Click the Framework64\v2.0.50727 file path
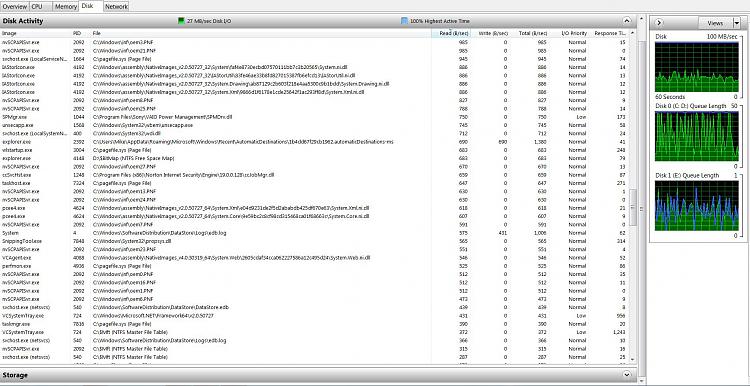The image size is (750, 386). click(153, 316)
